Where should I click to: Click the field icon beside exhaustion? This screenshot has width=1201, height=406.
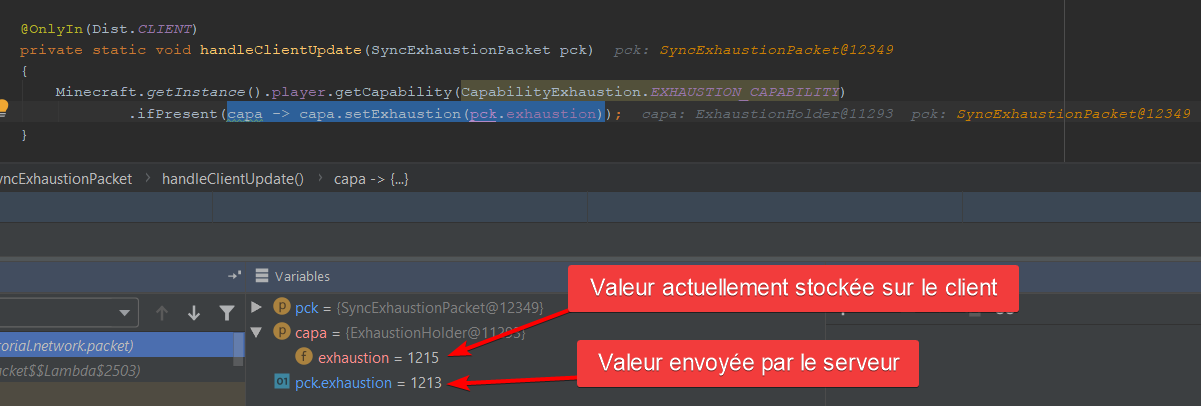coord(304,357)
